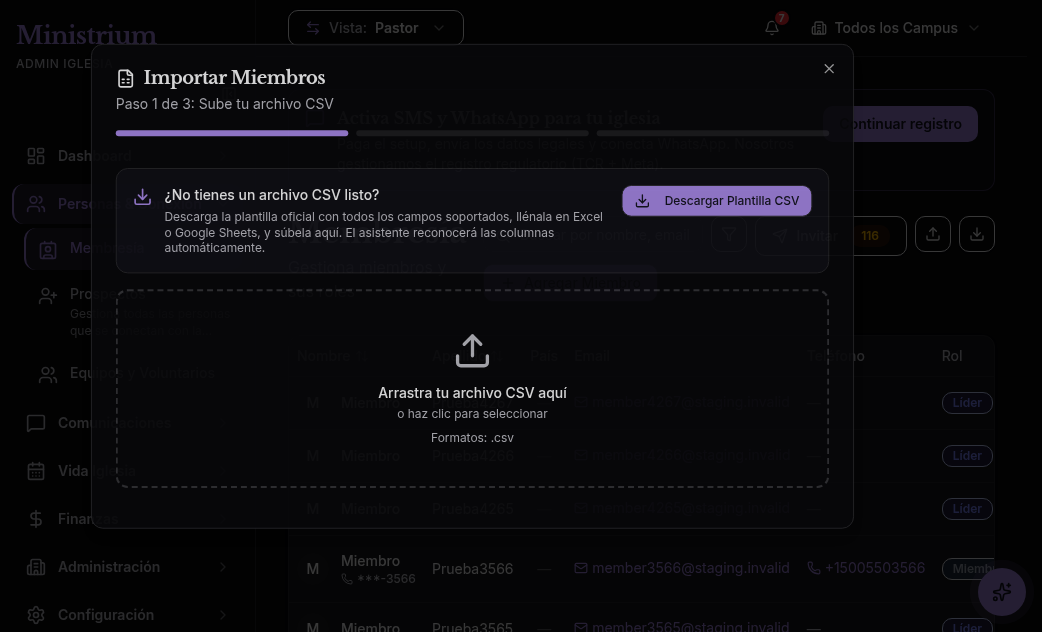
Task: Click the Configuración gear icon
Action: [36, 615]
